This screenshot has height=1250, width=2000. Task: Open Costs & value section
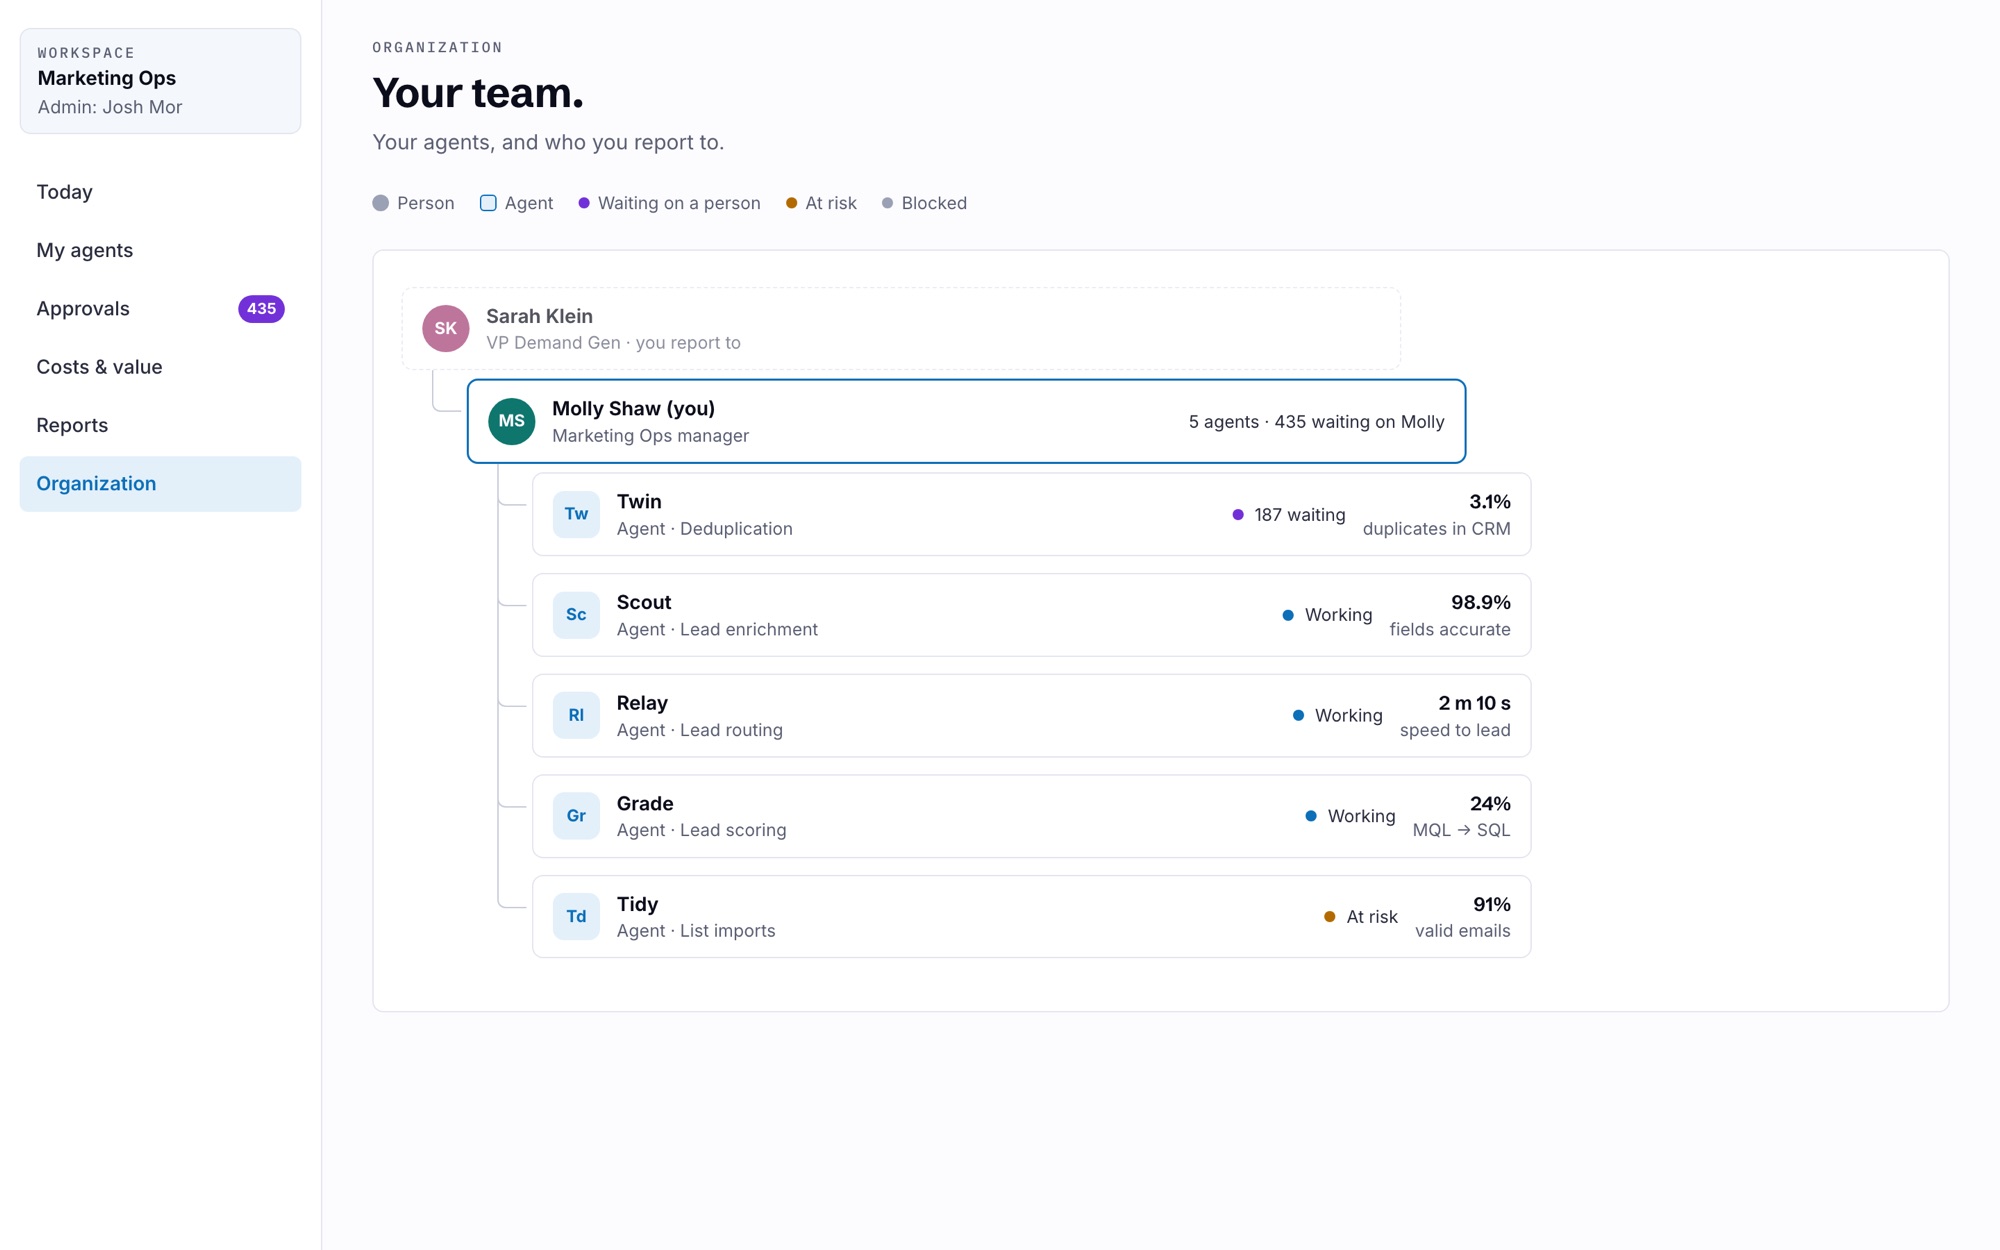[160, 367]
